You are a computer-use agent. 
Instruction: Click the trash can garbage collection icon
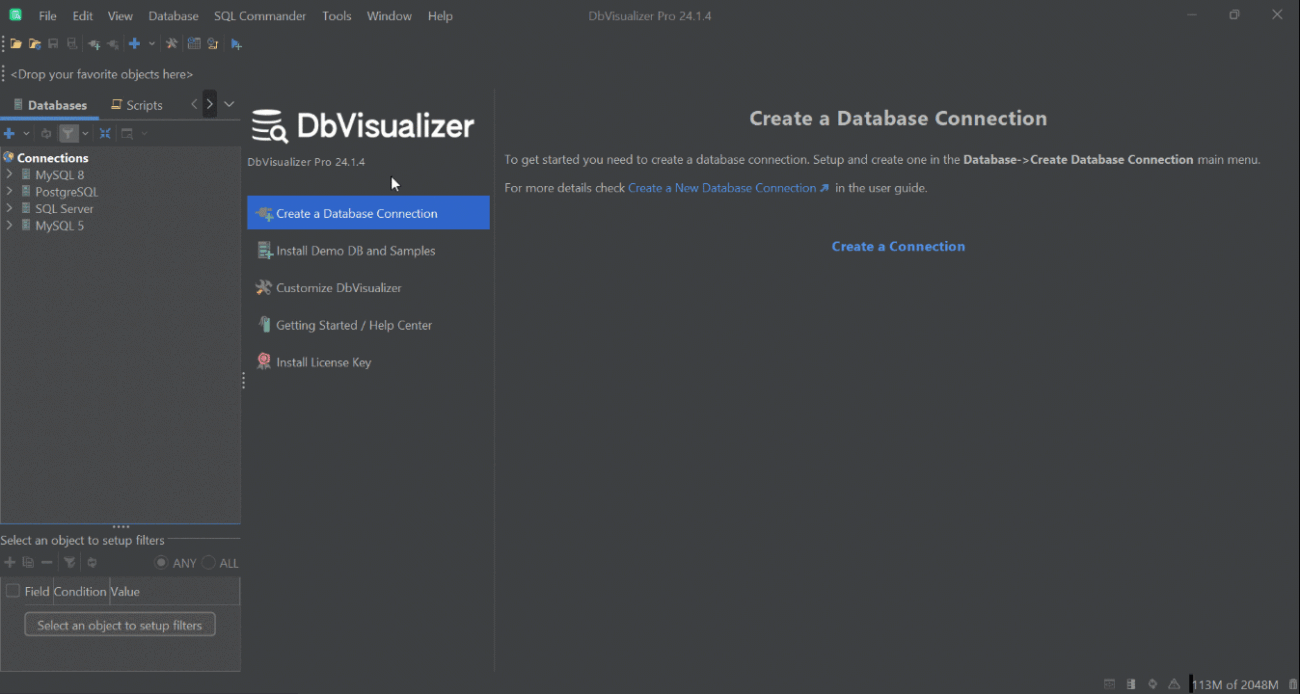tap(1292, 684)
